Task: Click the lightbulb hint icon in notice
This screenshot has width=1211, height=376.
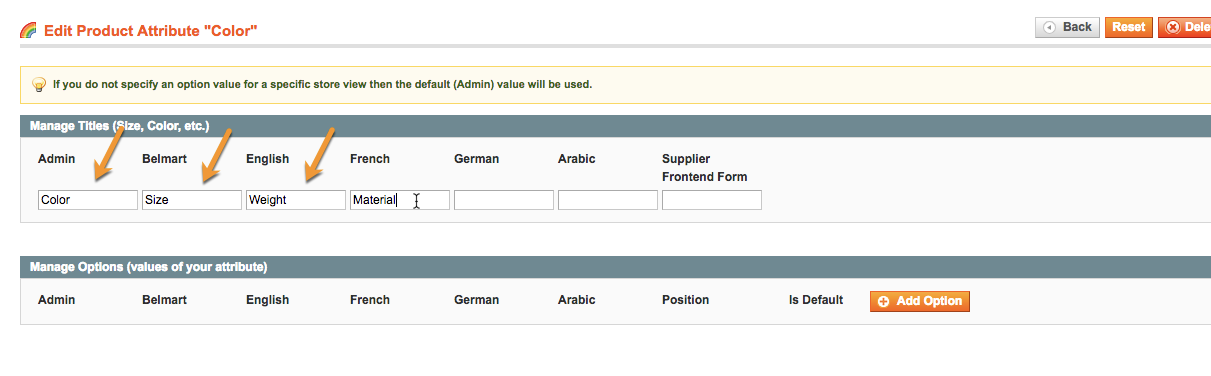Action: pyautogui.click(x=39, y=84)
